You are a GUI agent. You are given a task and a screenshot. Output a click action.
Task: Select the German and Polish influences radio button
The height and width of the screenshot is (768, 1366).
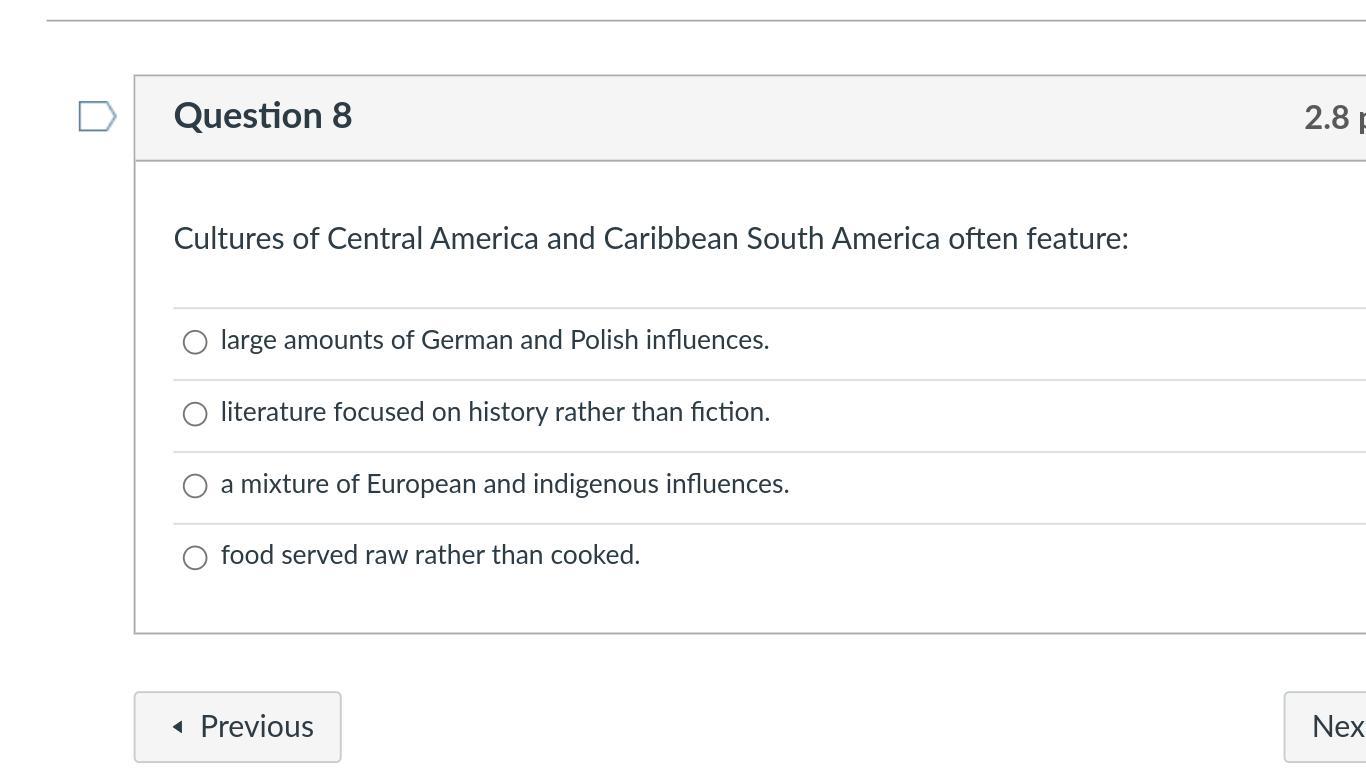[x=195, y=342]
